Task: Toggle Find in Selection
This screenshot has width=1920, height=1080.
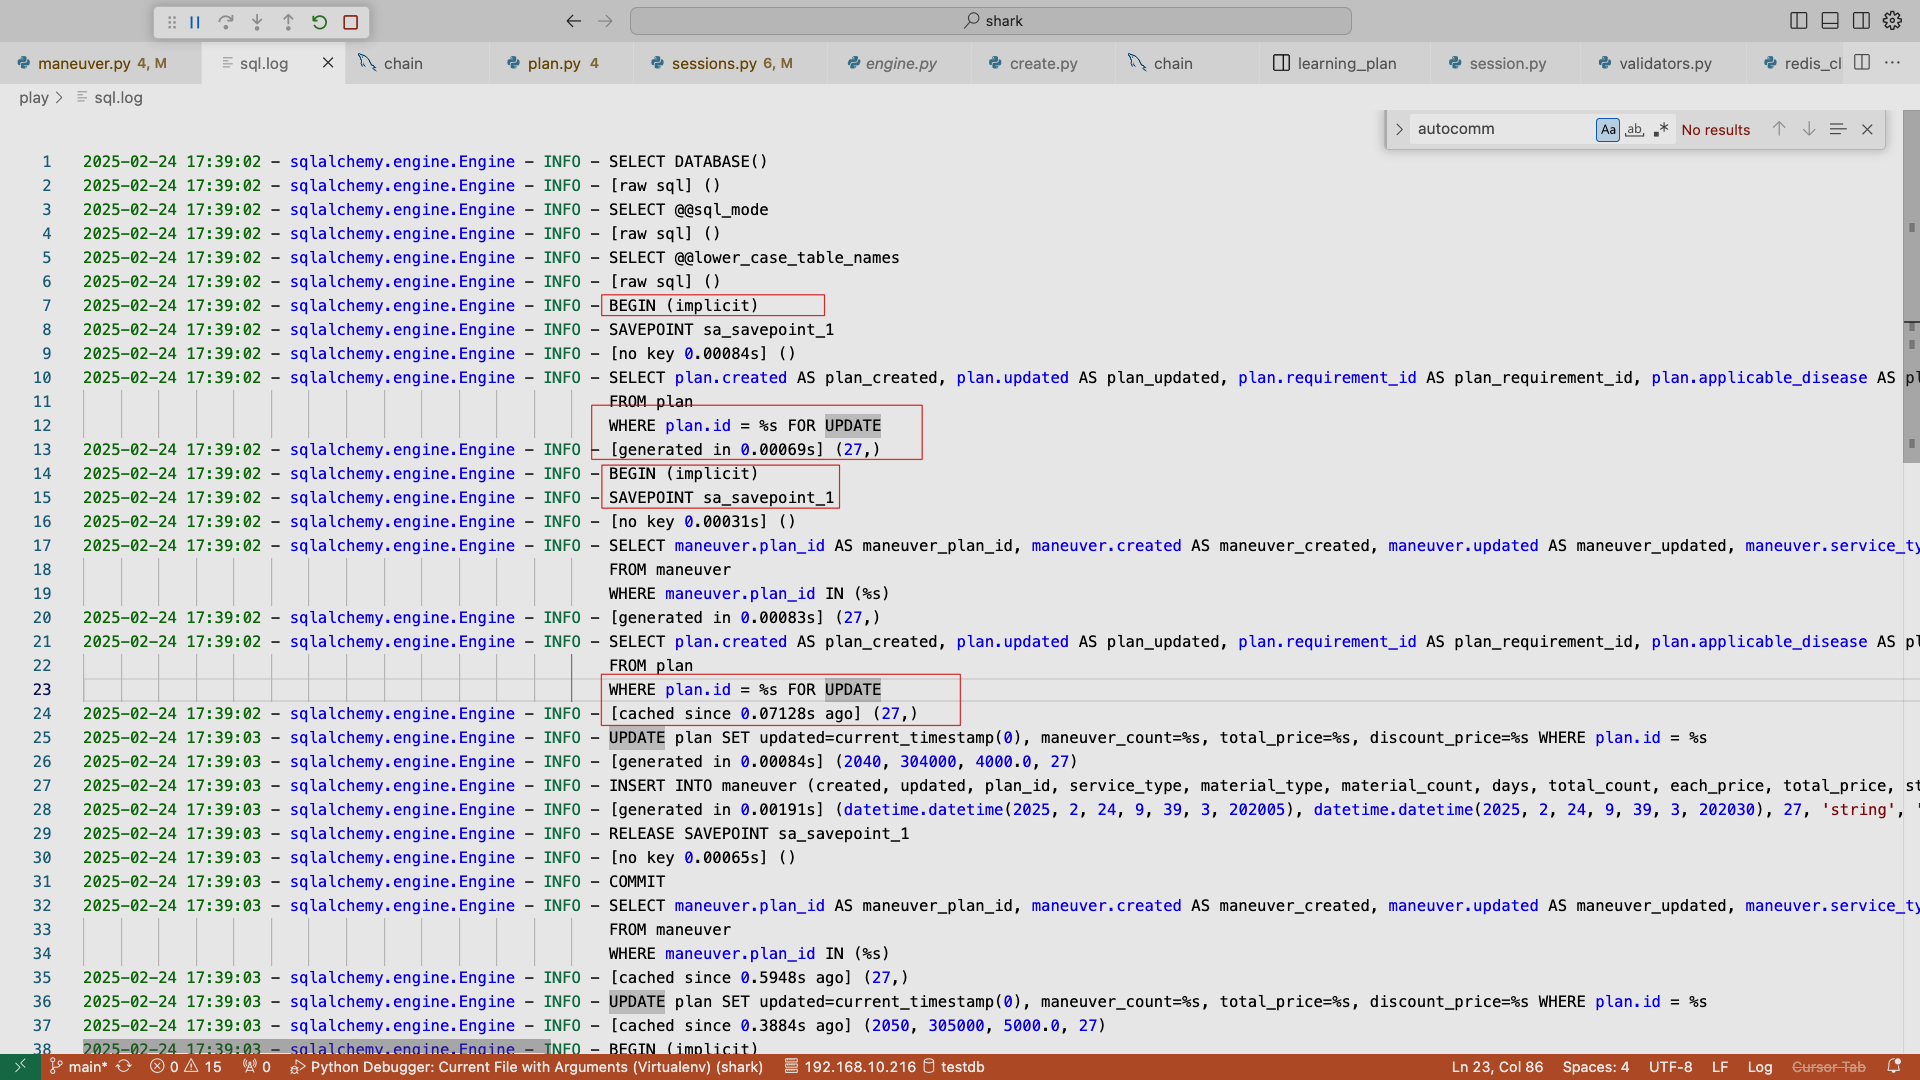Action: 1838,129
